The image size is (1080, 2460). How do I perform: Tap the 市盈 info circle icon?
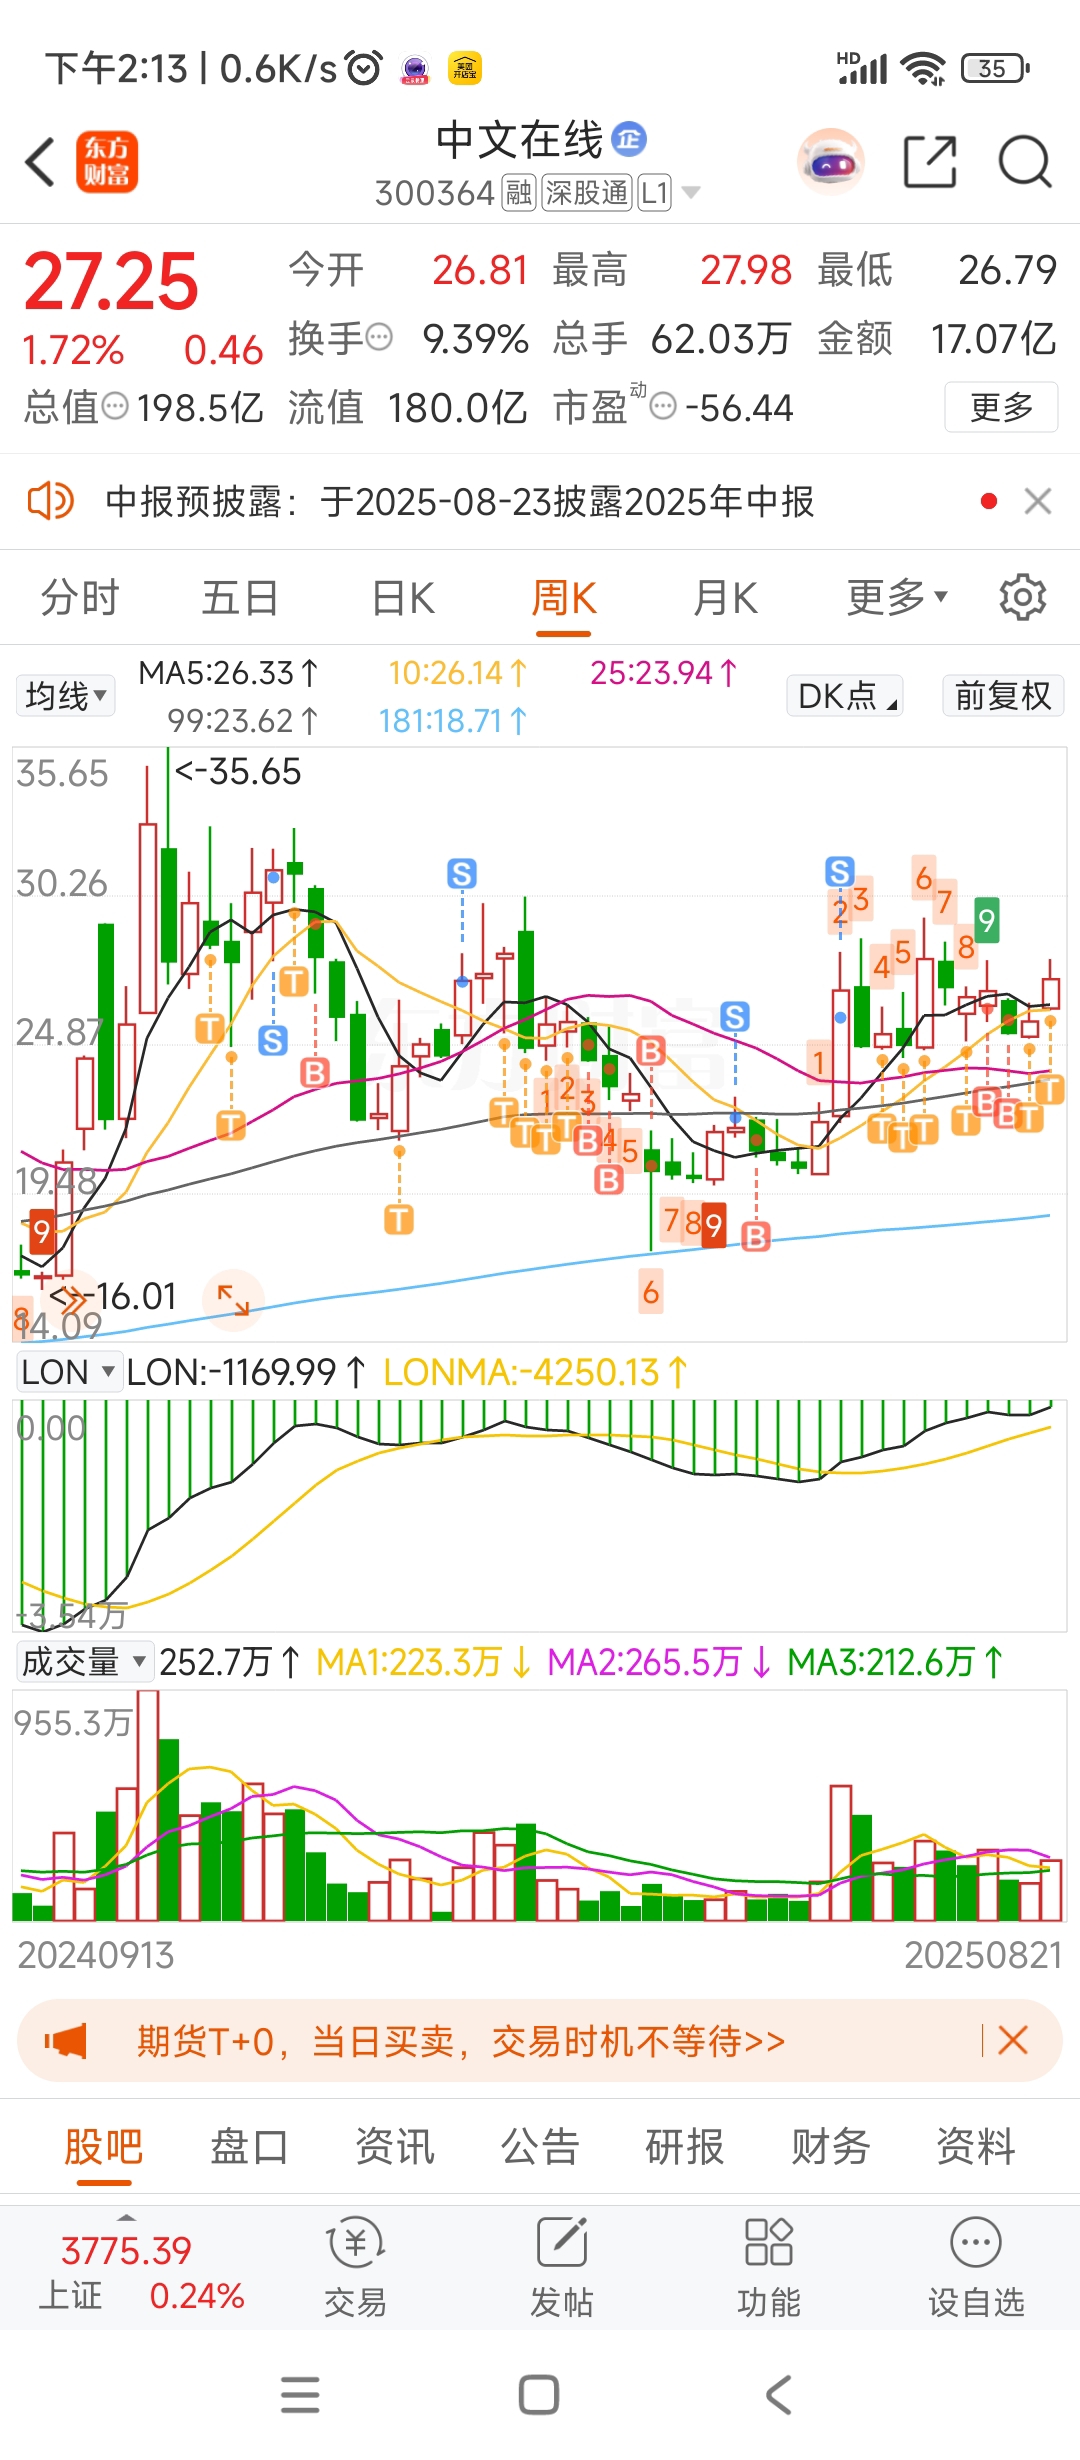663,406
